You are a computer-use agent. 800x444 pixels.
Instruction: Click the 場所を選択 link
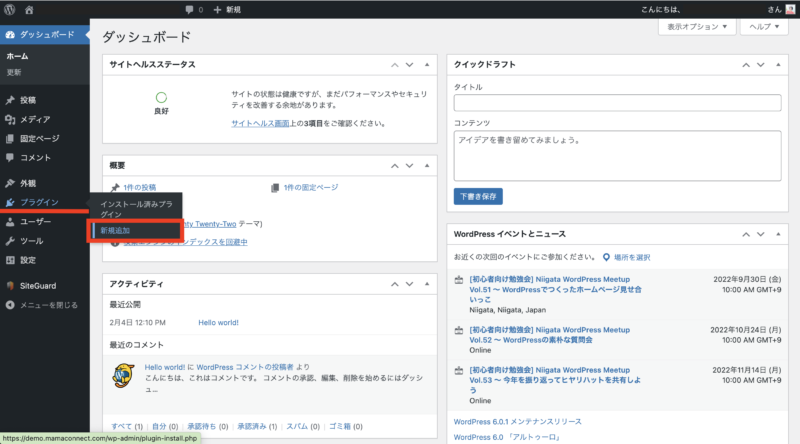632,258
